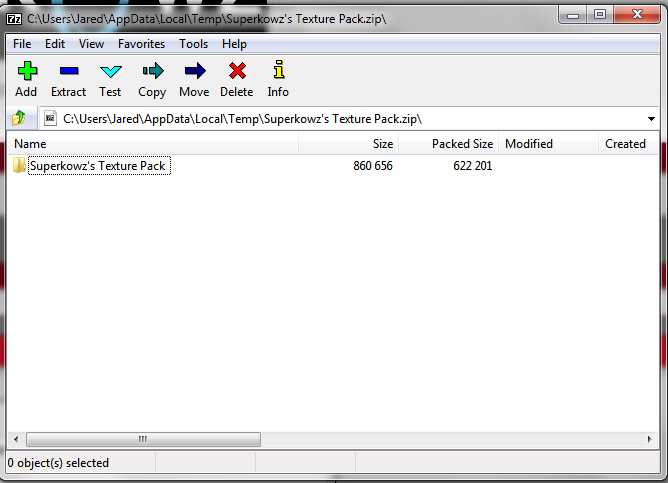Image resolution: width=668 pixels, height=483 pixels.
Task: Open the File menu
Action: point(22,44)
